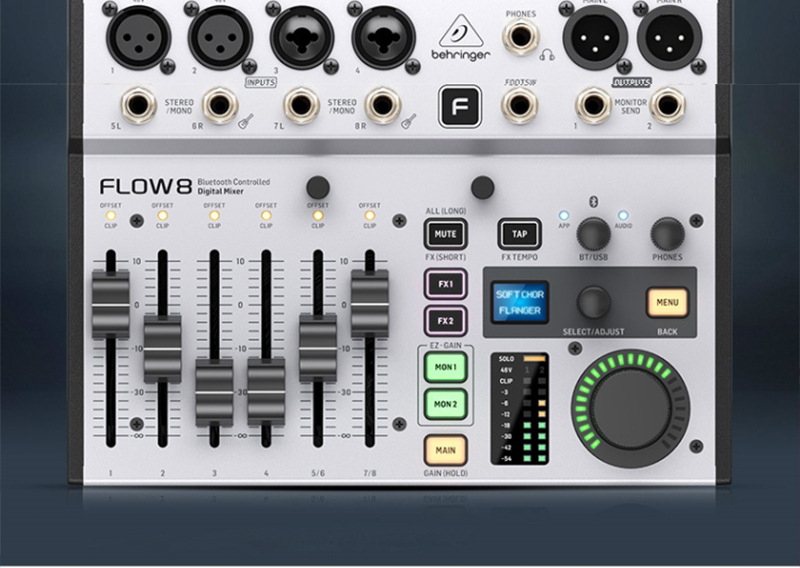The image size is (800, 568).
Task: Click the channel 1 OFFSET/CLIP LED
Action: click(x=111, y=215)
